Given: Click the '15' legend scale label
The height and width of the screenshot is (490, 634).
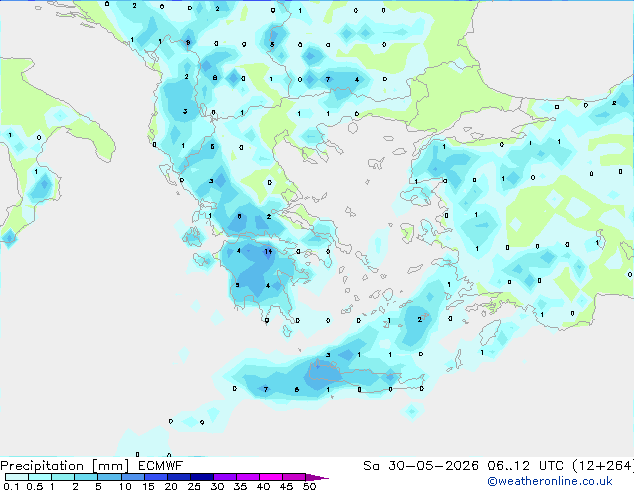Looking at the screenshot, I should [148, 486].
